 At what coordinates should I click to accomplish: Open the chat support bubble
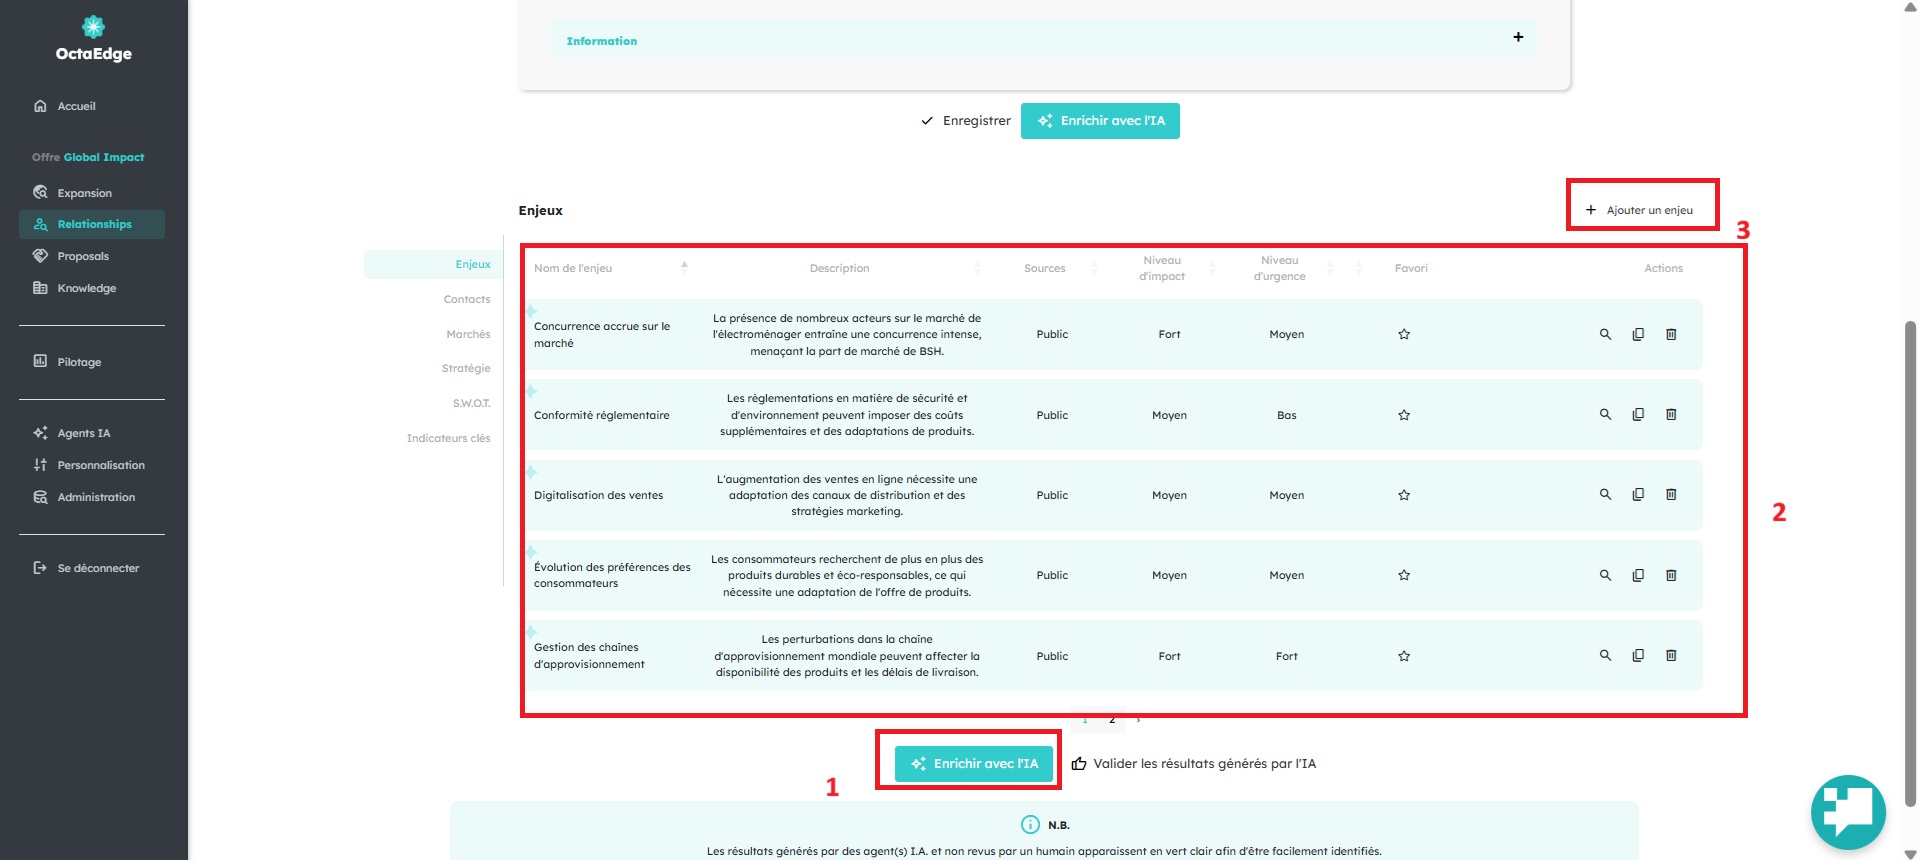tap(1848, 812)
